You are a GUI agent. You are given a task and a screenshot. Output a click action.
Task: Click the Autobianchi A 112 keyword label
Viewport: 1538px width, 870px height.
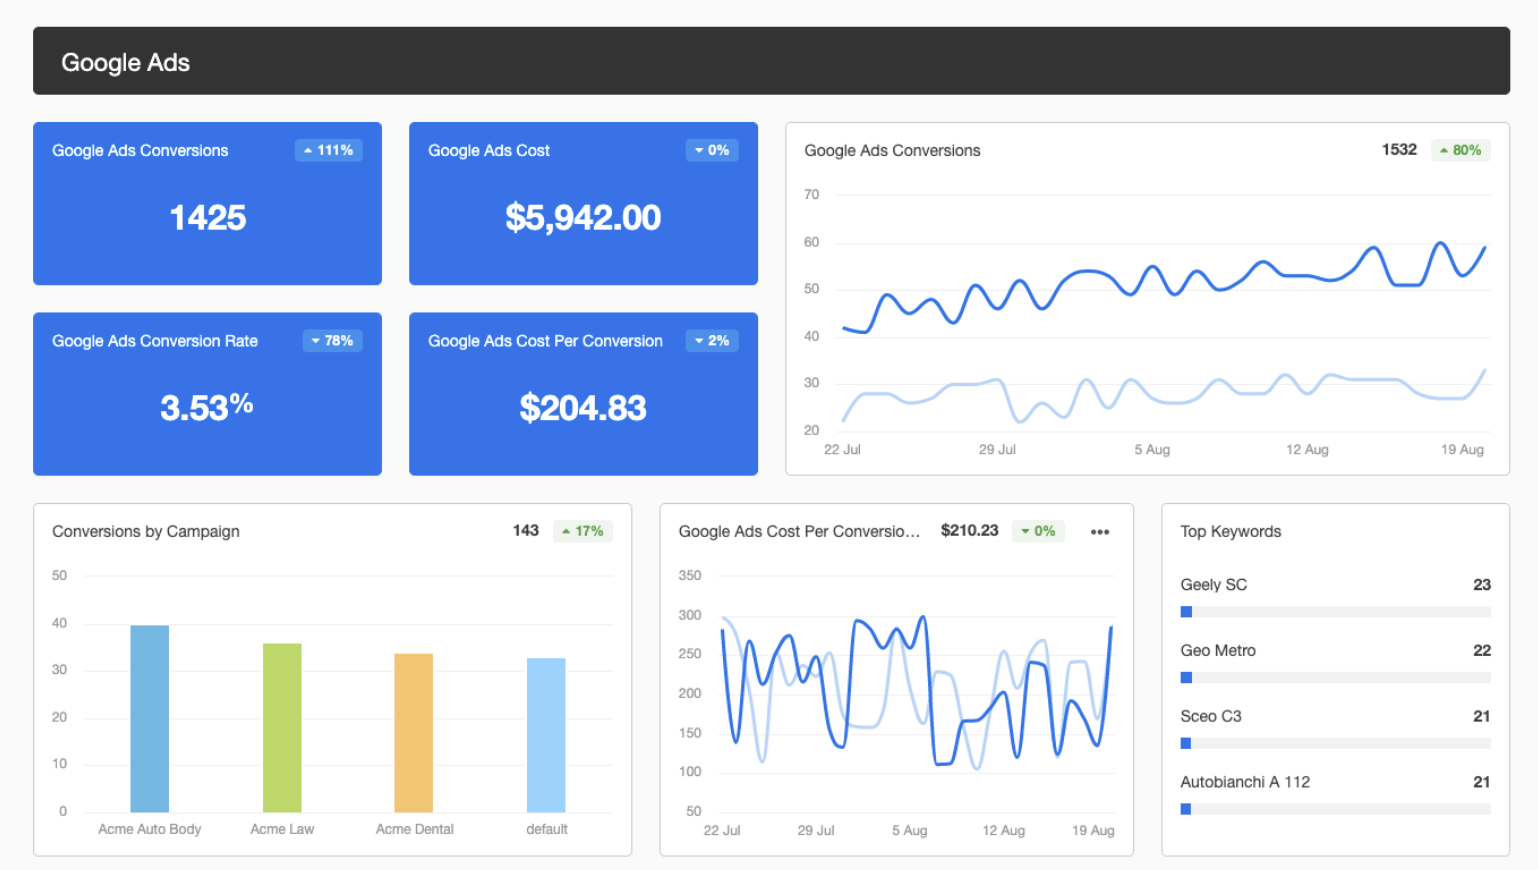pyautogui.click(x=1245, y=783)
